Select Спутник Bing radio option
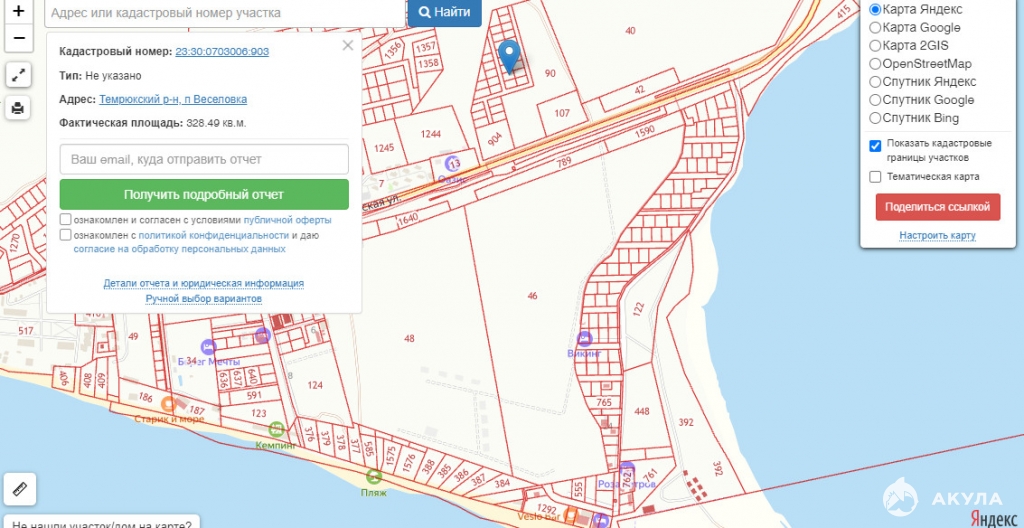 pyautogui.click(x=875, y=118)
